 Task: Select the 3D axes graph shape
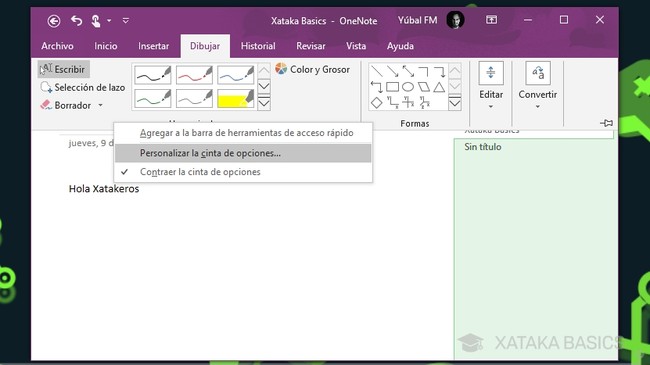(424, 102)
